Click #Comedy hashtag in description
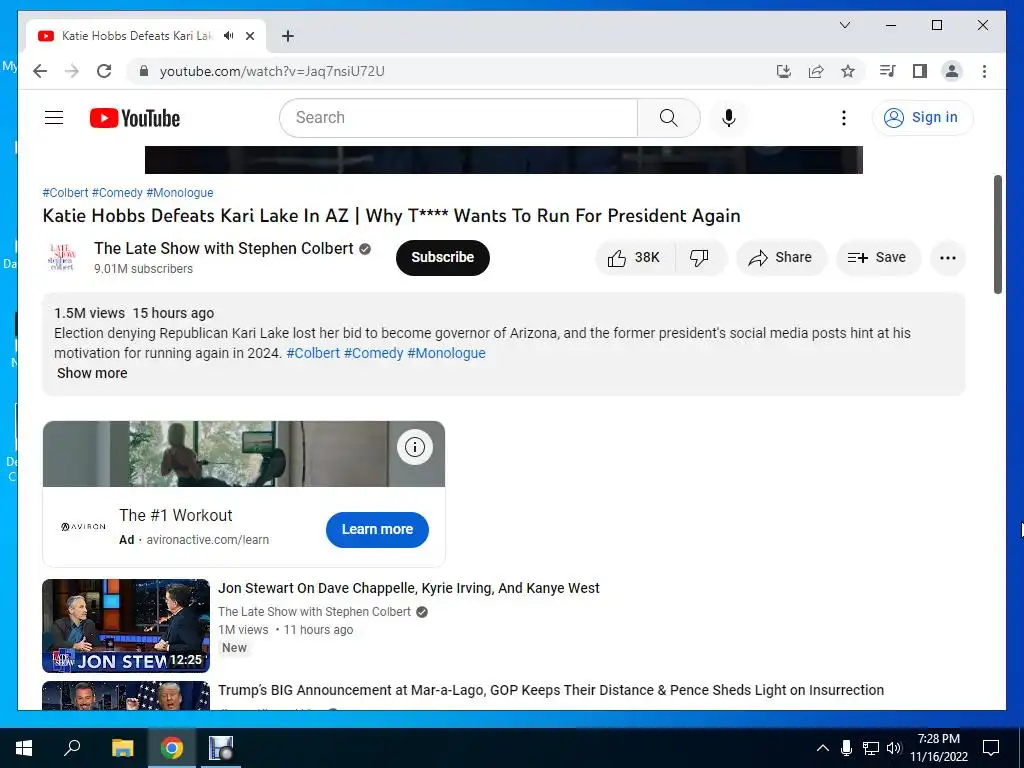This screenshot has width=1024, height=768. 374,353
